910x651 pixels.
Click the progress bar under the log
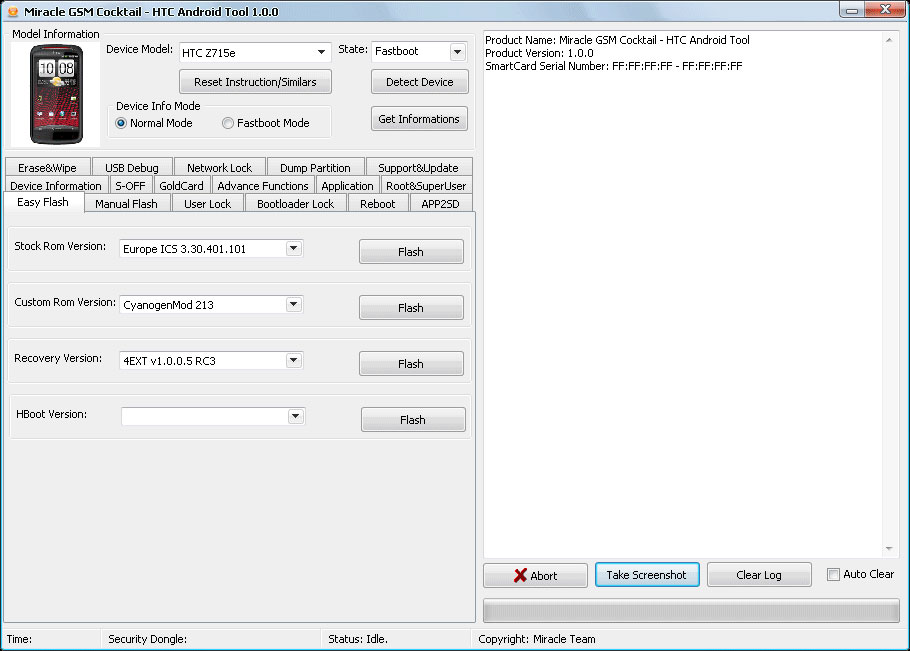[691, 611]
